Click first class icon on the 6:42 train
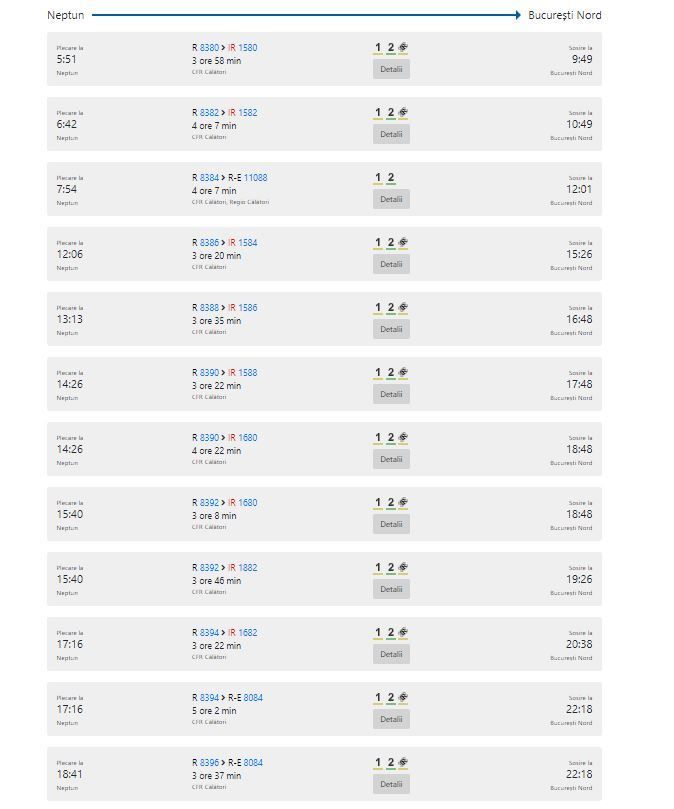This screenshot has width=674, height=809. [x=378, y=112]
